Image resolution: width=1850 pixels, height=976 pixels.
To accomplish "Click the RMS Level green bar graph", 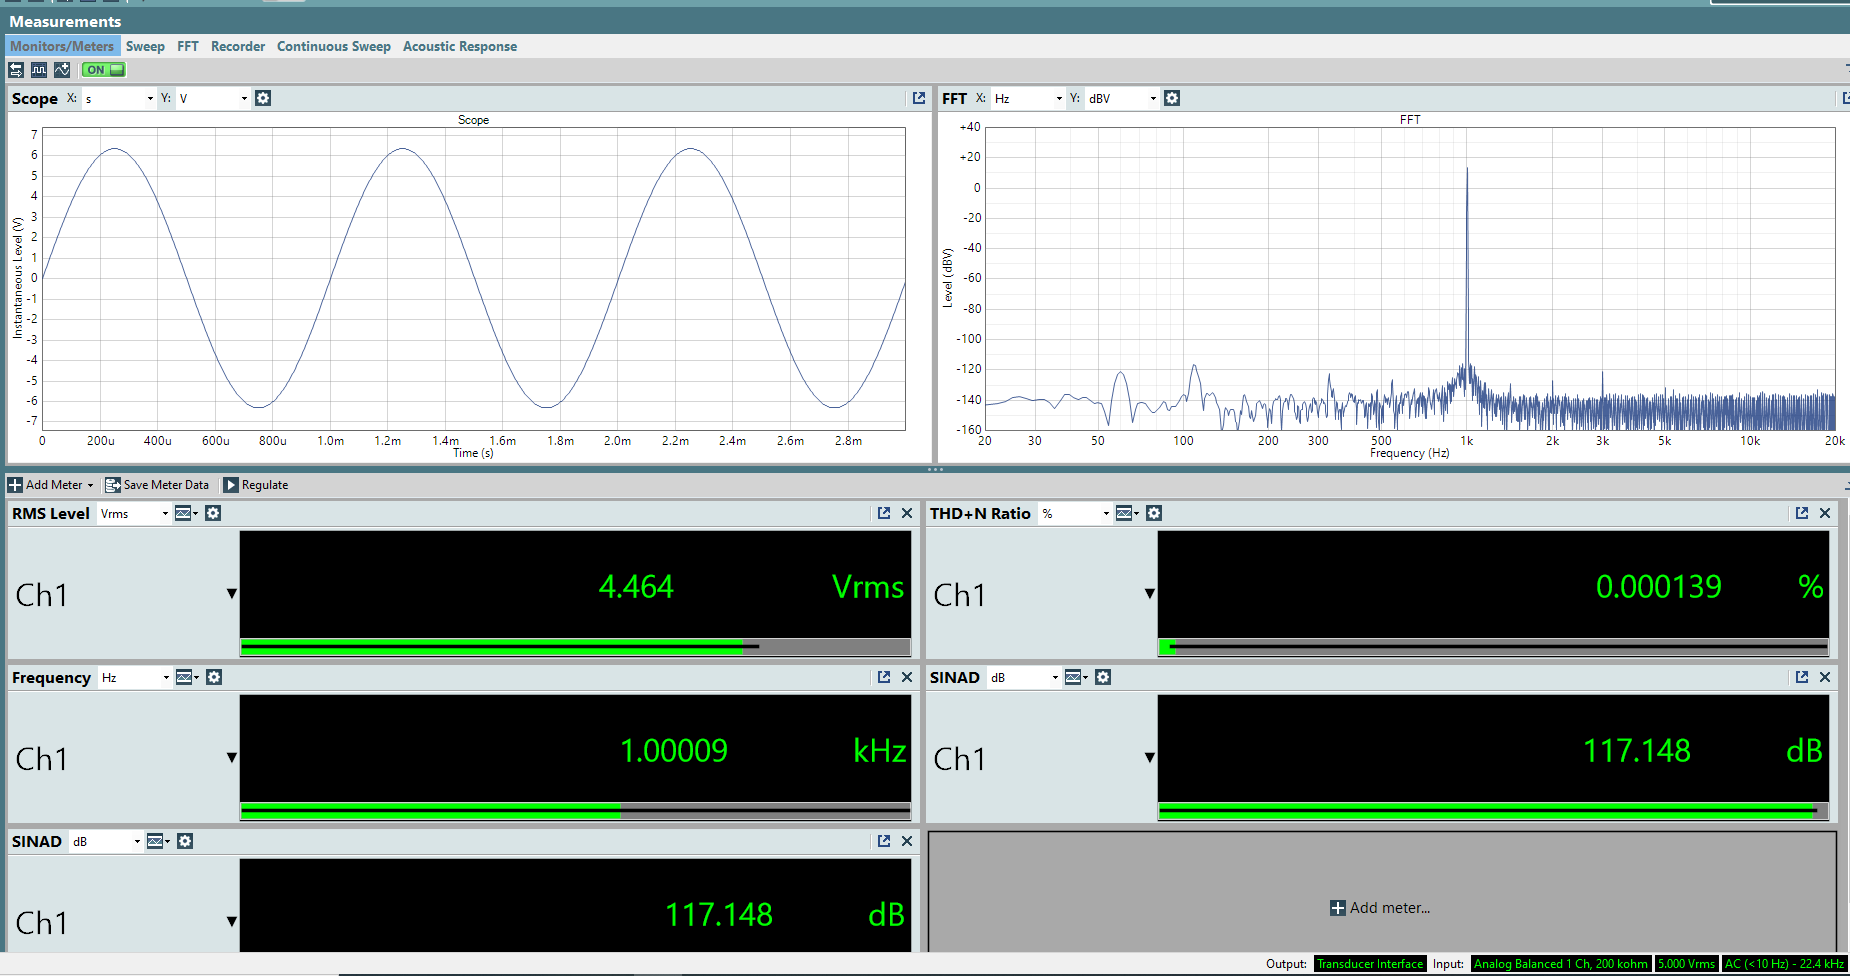I will tap(575, 647).
